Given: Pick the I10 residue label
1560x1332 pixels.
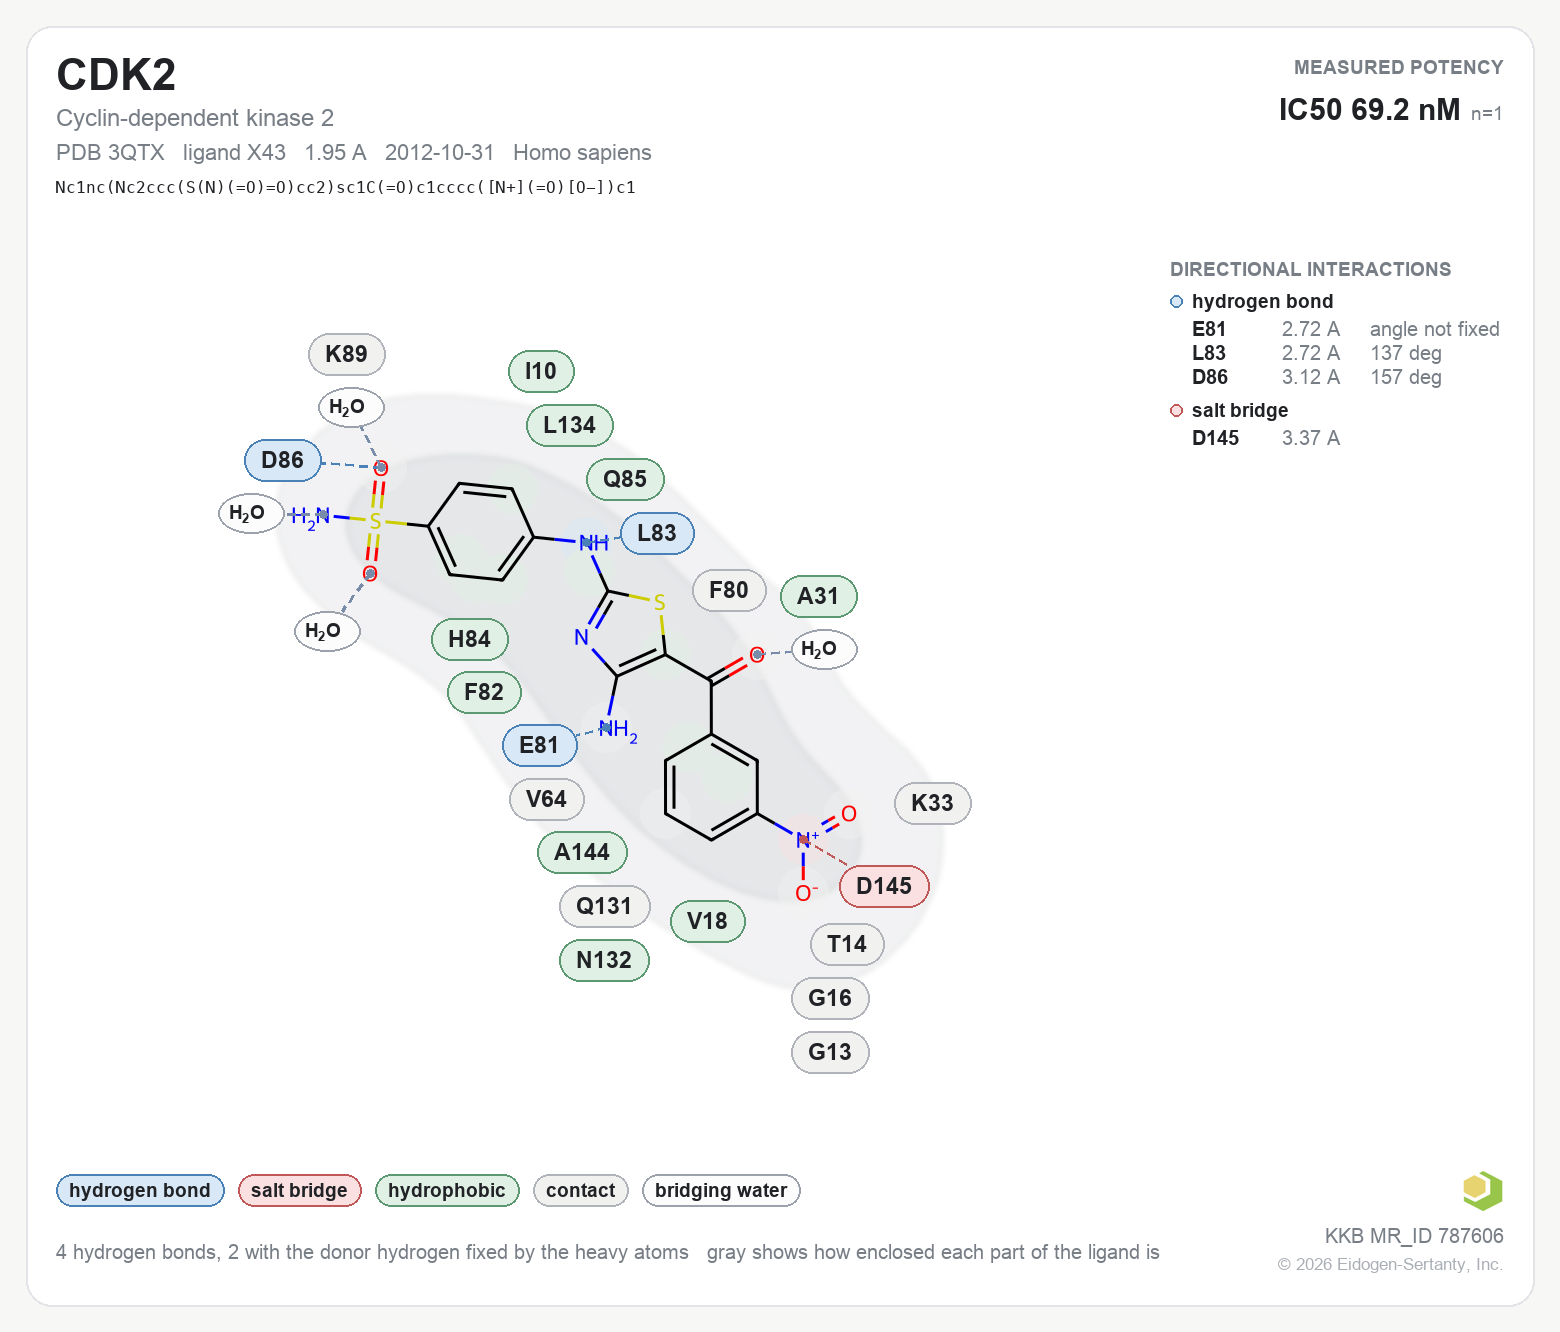Looking at the screenshot, I should pos(541,371).
